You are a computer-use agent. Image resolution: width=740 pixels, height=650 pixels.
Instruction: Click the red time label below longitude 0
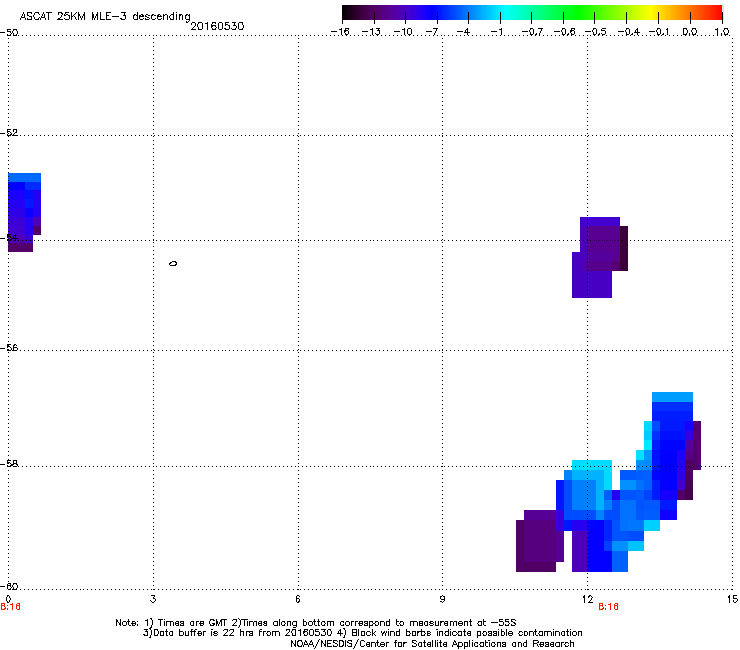pos(10,607)
